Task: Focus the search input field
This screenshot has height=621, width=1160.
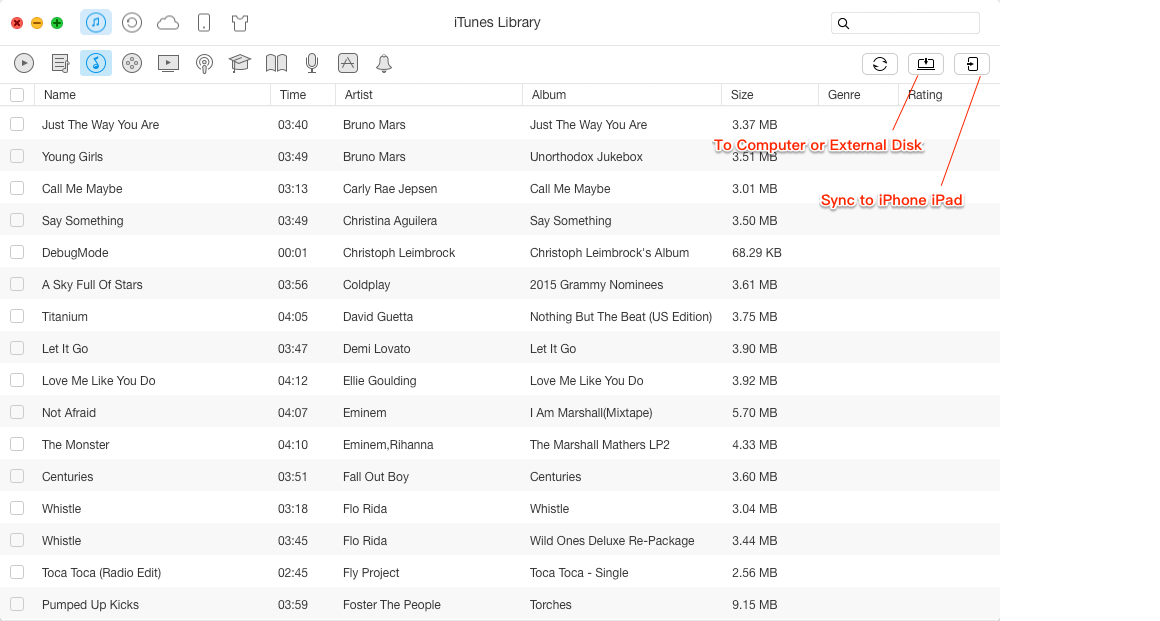Action: (905, 24)
